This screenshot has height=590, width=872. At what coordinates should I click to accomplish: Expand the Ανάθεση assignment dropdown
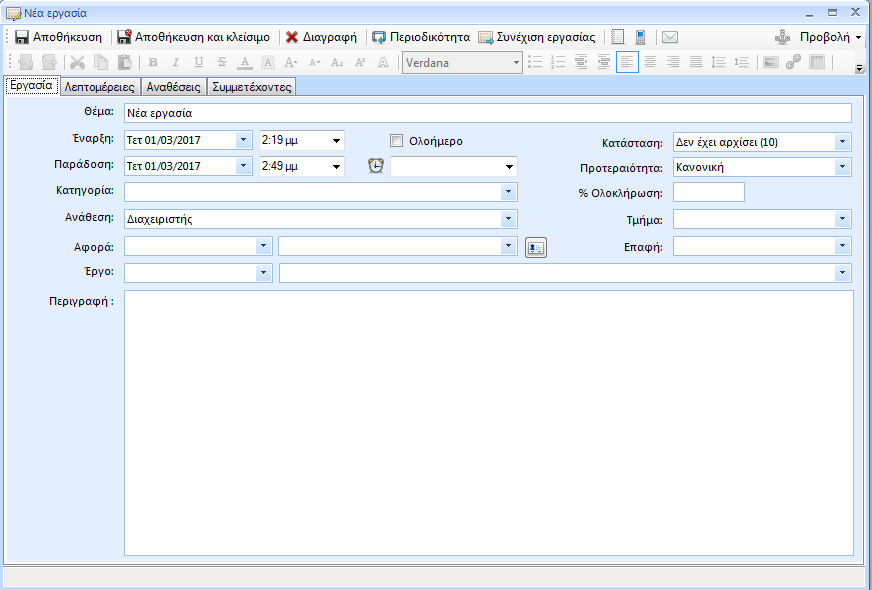pyautogui.click(x=508, y=218)
